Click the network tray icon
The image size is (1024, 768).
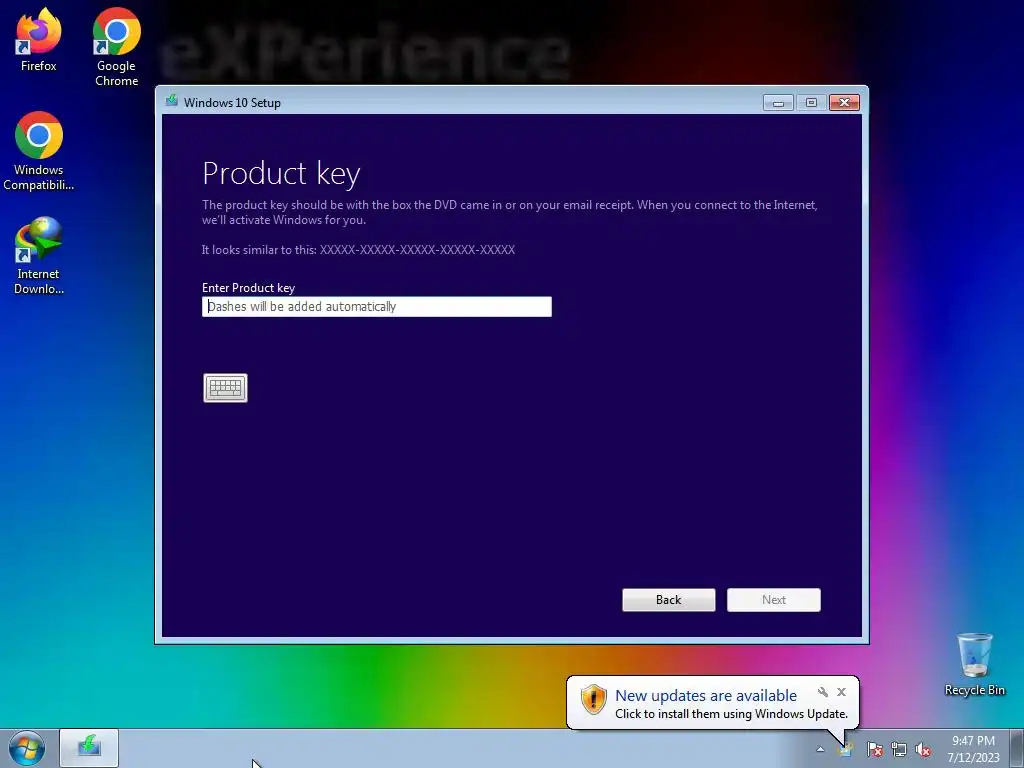point(899,749)
